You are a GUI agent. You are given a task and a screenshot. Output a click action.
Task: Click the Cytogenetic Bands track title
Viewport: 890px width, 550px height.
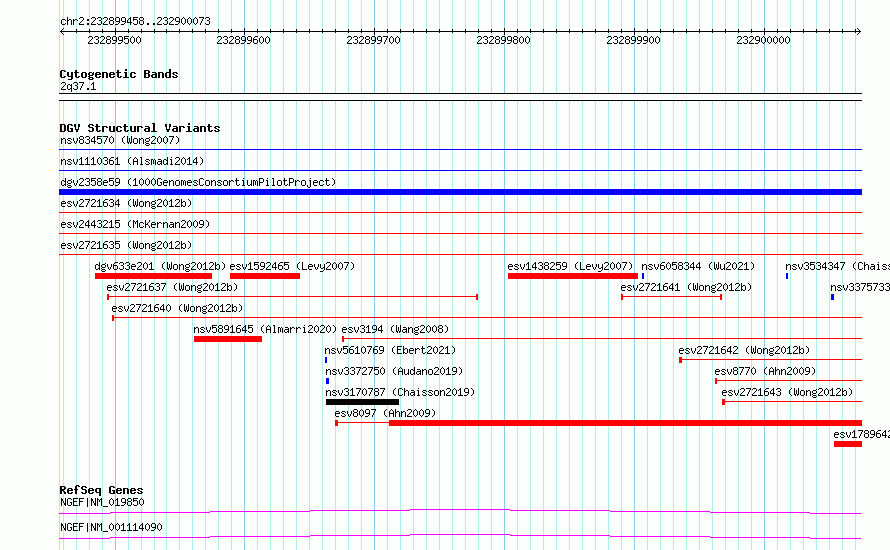tap(119, 74)
